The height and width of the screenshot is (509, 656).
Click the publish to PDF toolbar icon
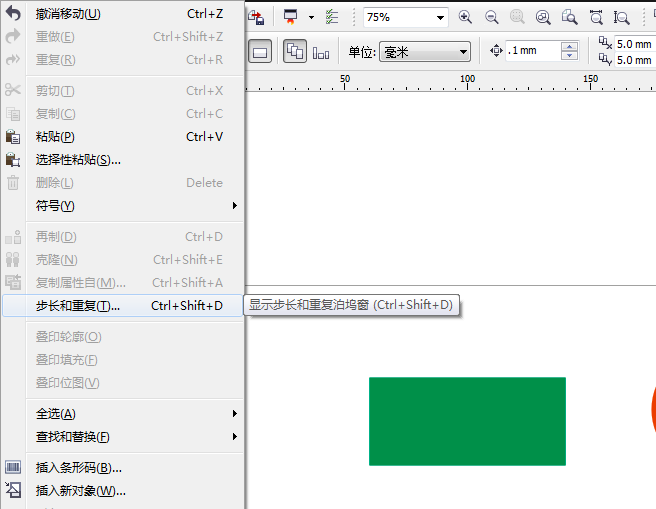click(x=256, y=18)
